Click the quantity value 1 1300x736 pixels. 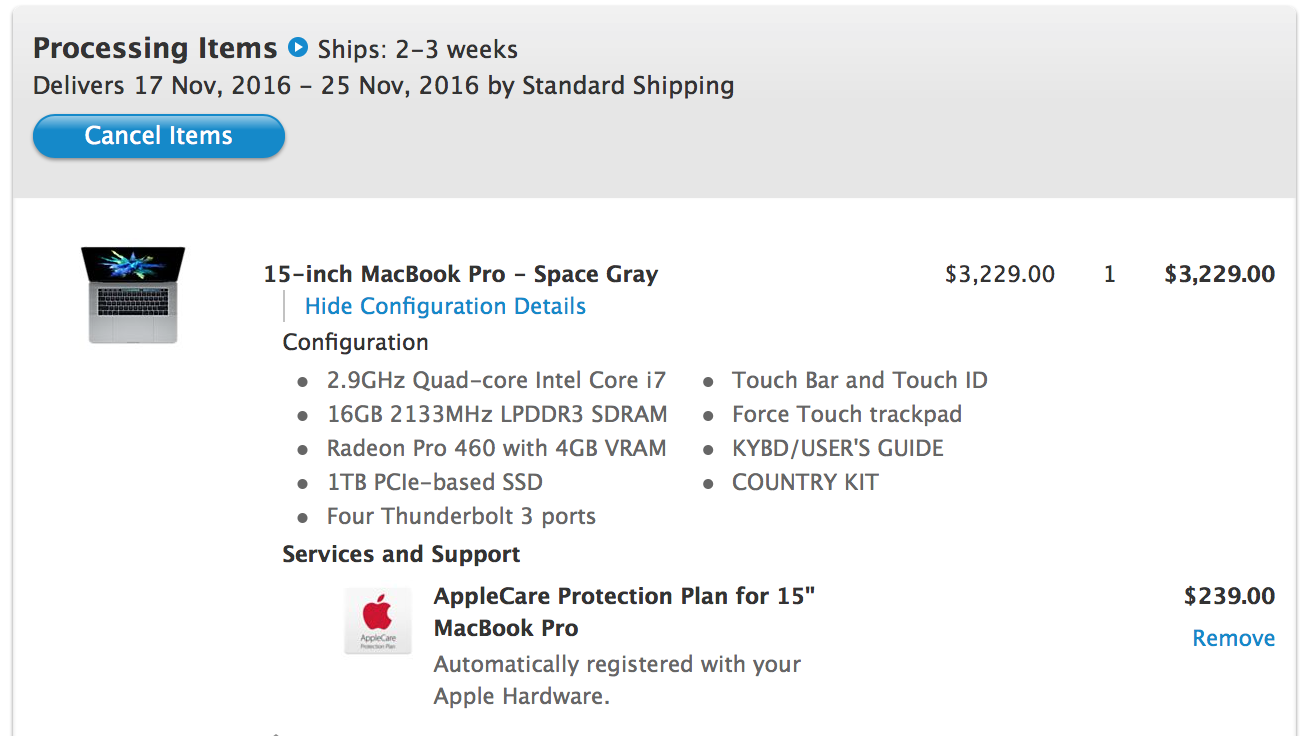(1109, 274)
